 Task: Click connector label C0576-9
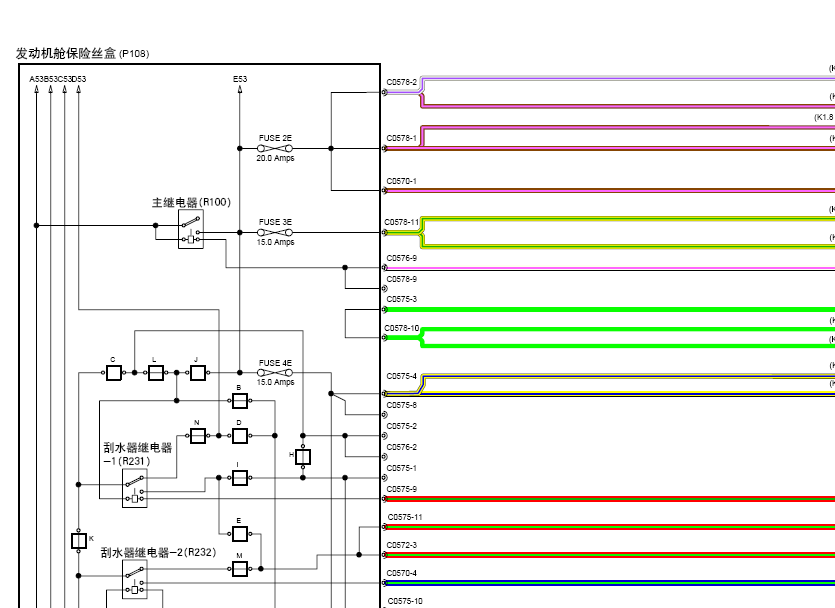[x=402, y=258]
